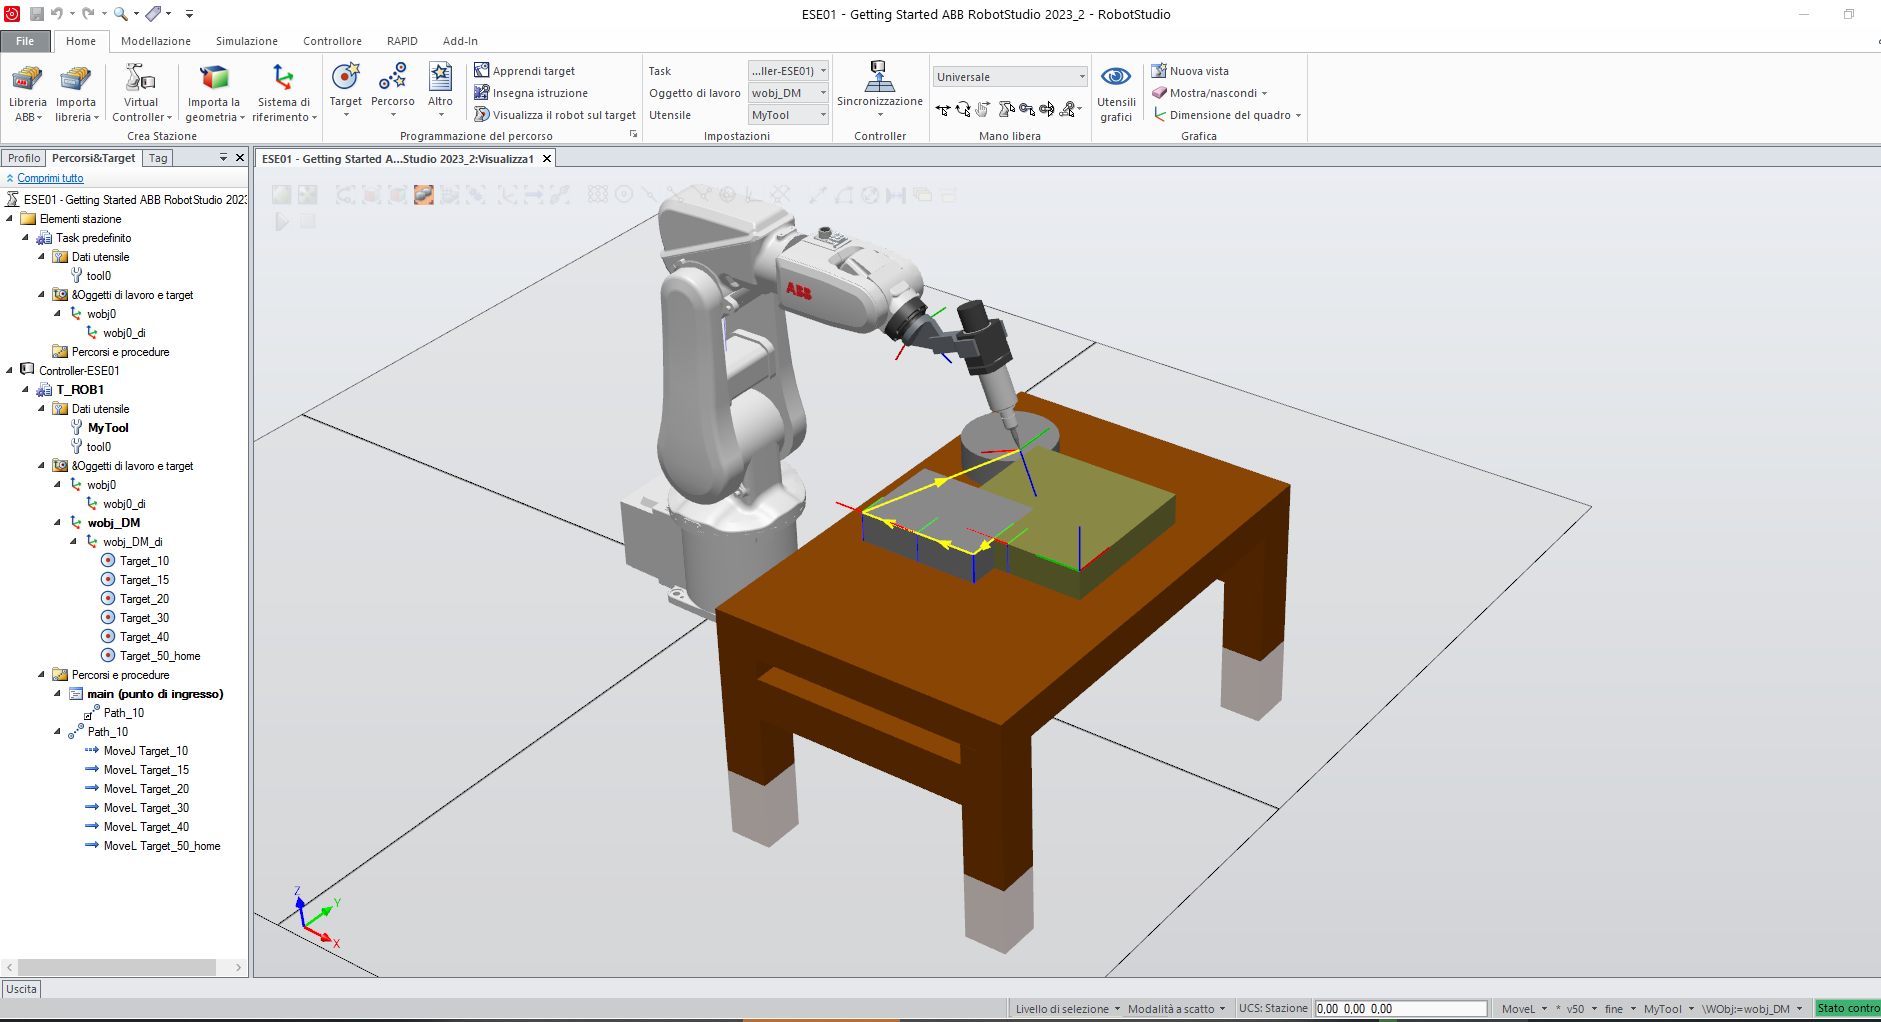Create a new Target
Image resolution: width=1881 pixels, height=1022 pixels.
click(345, 88)
